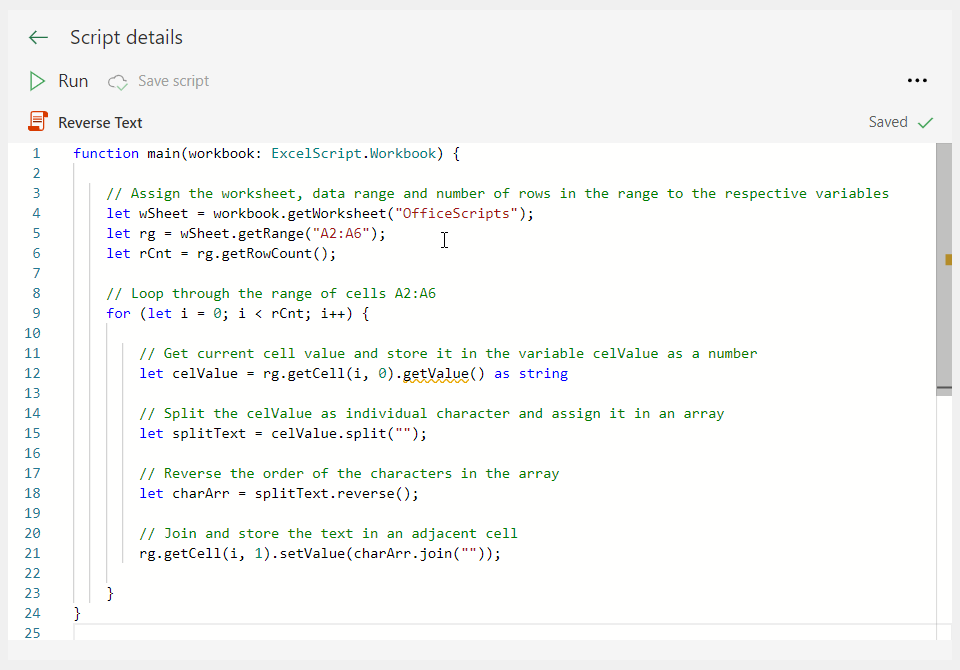Click the underlined getValue on line 12
The height and width of the screenshot is (670, 960).
point(435,374)
